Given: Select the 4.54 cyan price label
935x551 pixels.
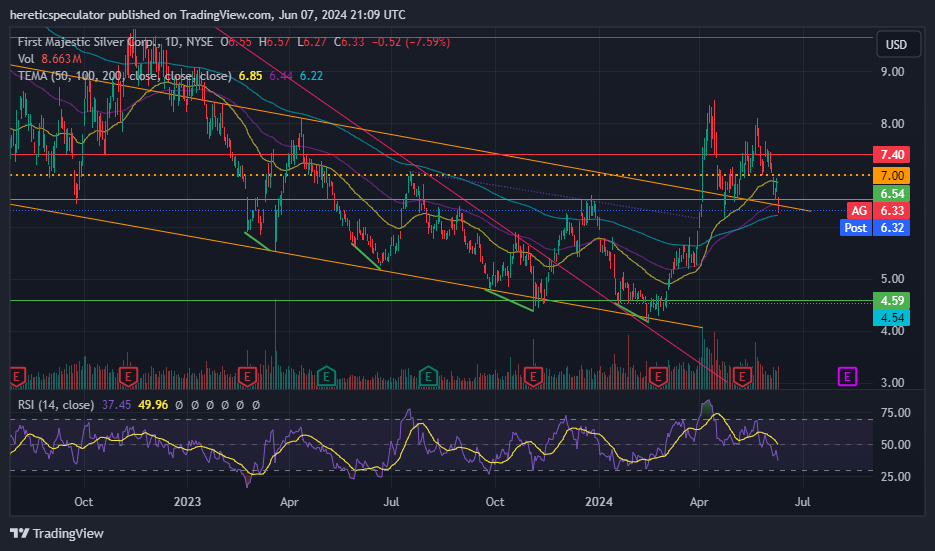Looking at the screenshot, I should [892, 318].
